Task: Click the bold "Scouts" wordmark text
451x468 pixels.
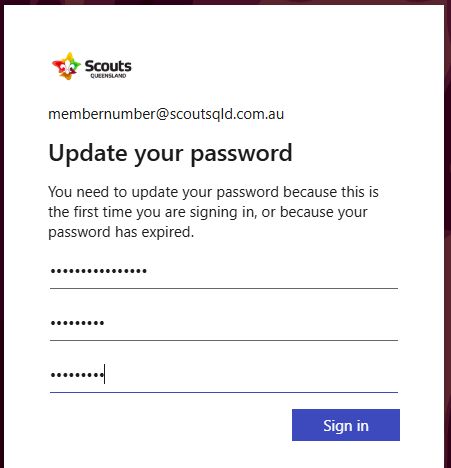Action: (108, 66)
